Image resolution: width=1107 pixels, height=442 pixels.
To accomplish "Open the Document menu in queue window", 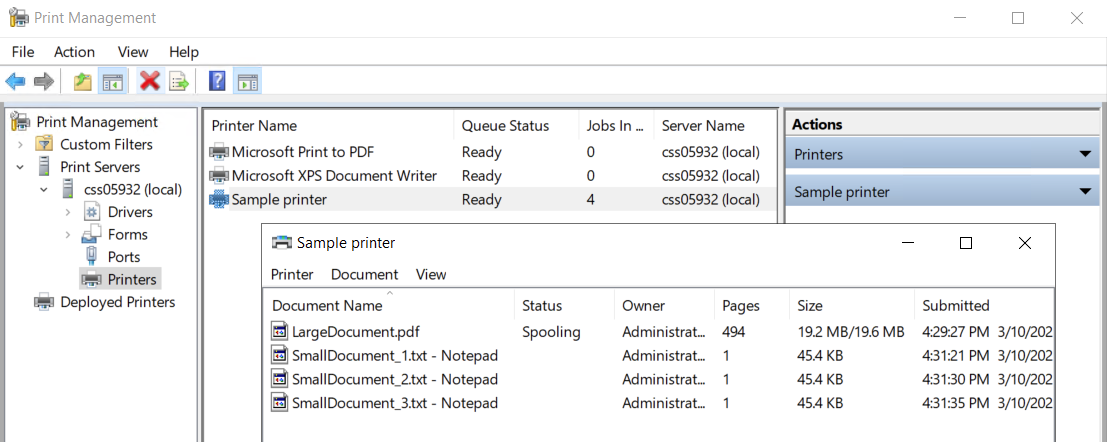I will [364, 274].
